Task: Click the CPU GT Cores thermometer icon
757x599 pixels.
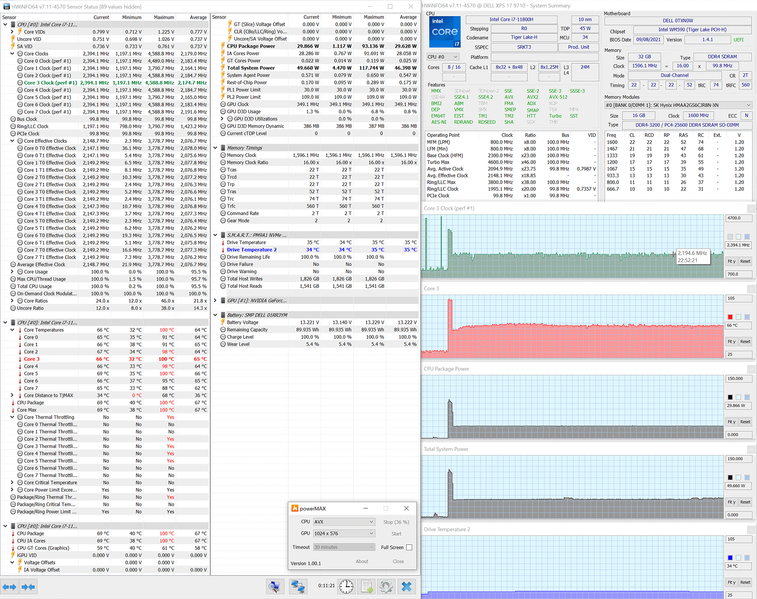Action: [13, 548]
